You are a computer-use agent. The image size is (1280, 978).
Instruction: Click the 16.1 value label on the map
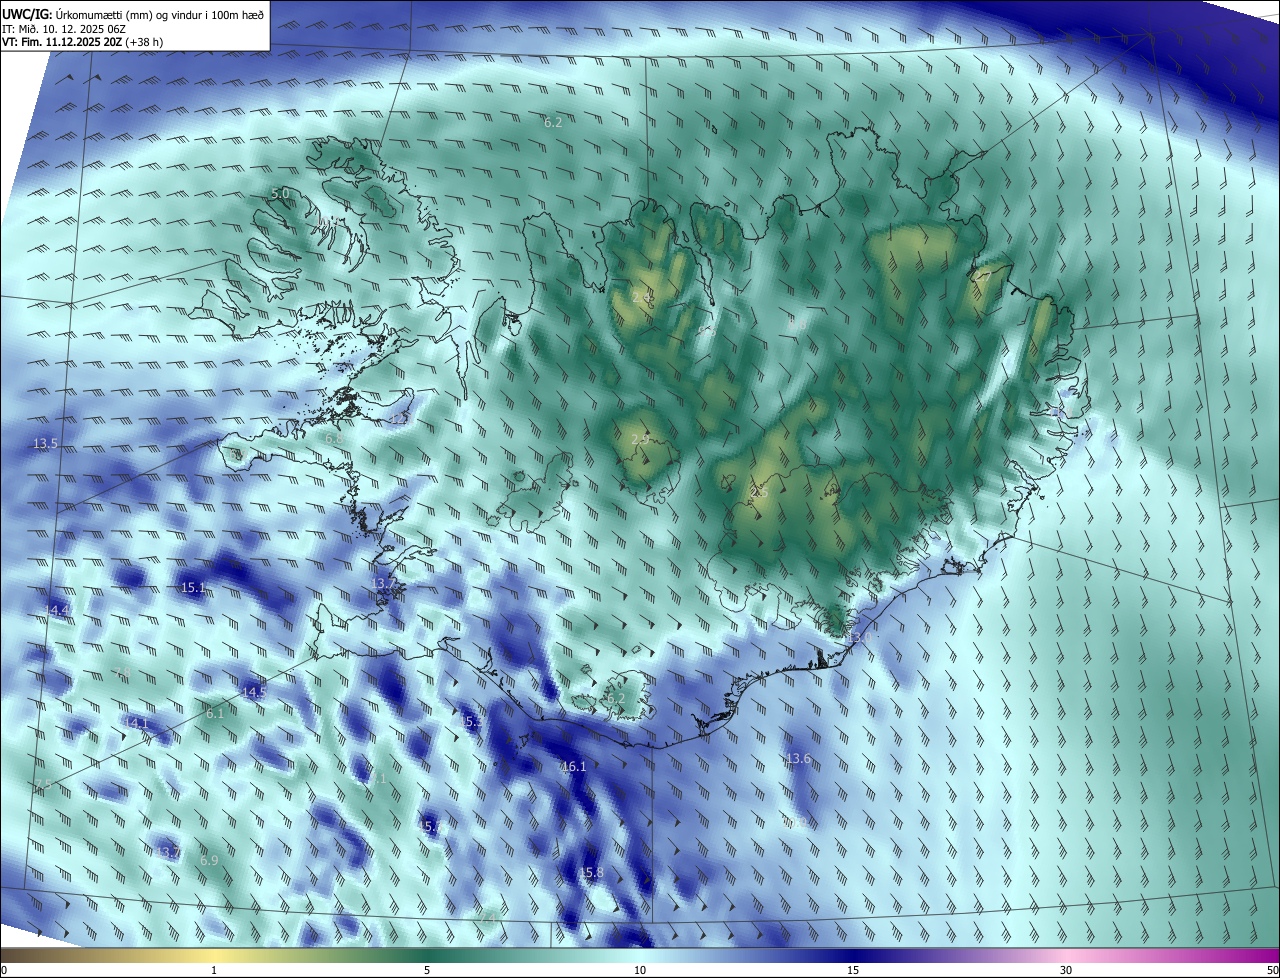573,767
